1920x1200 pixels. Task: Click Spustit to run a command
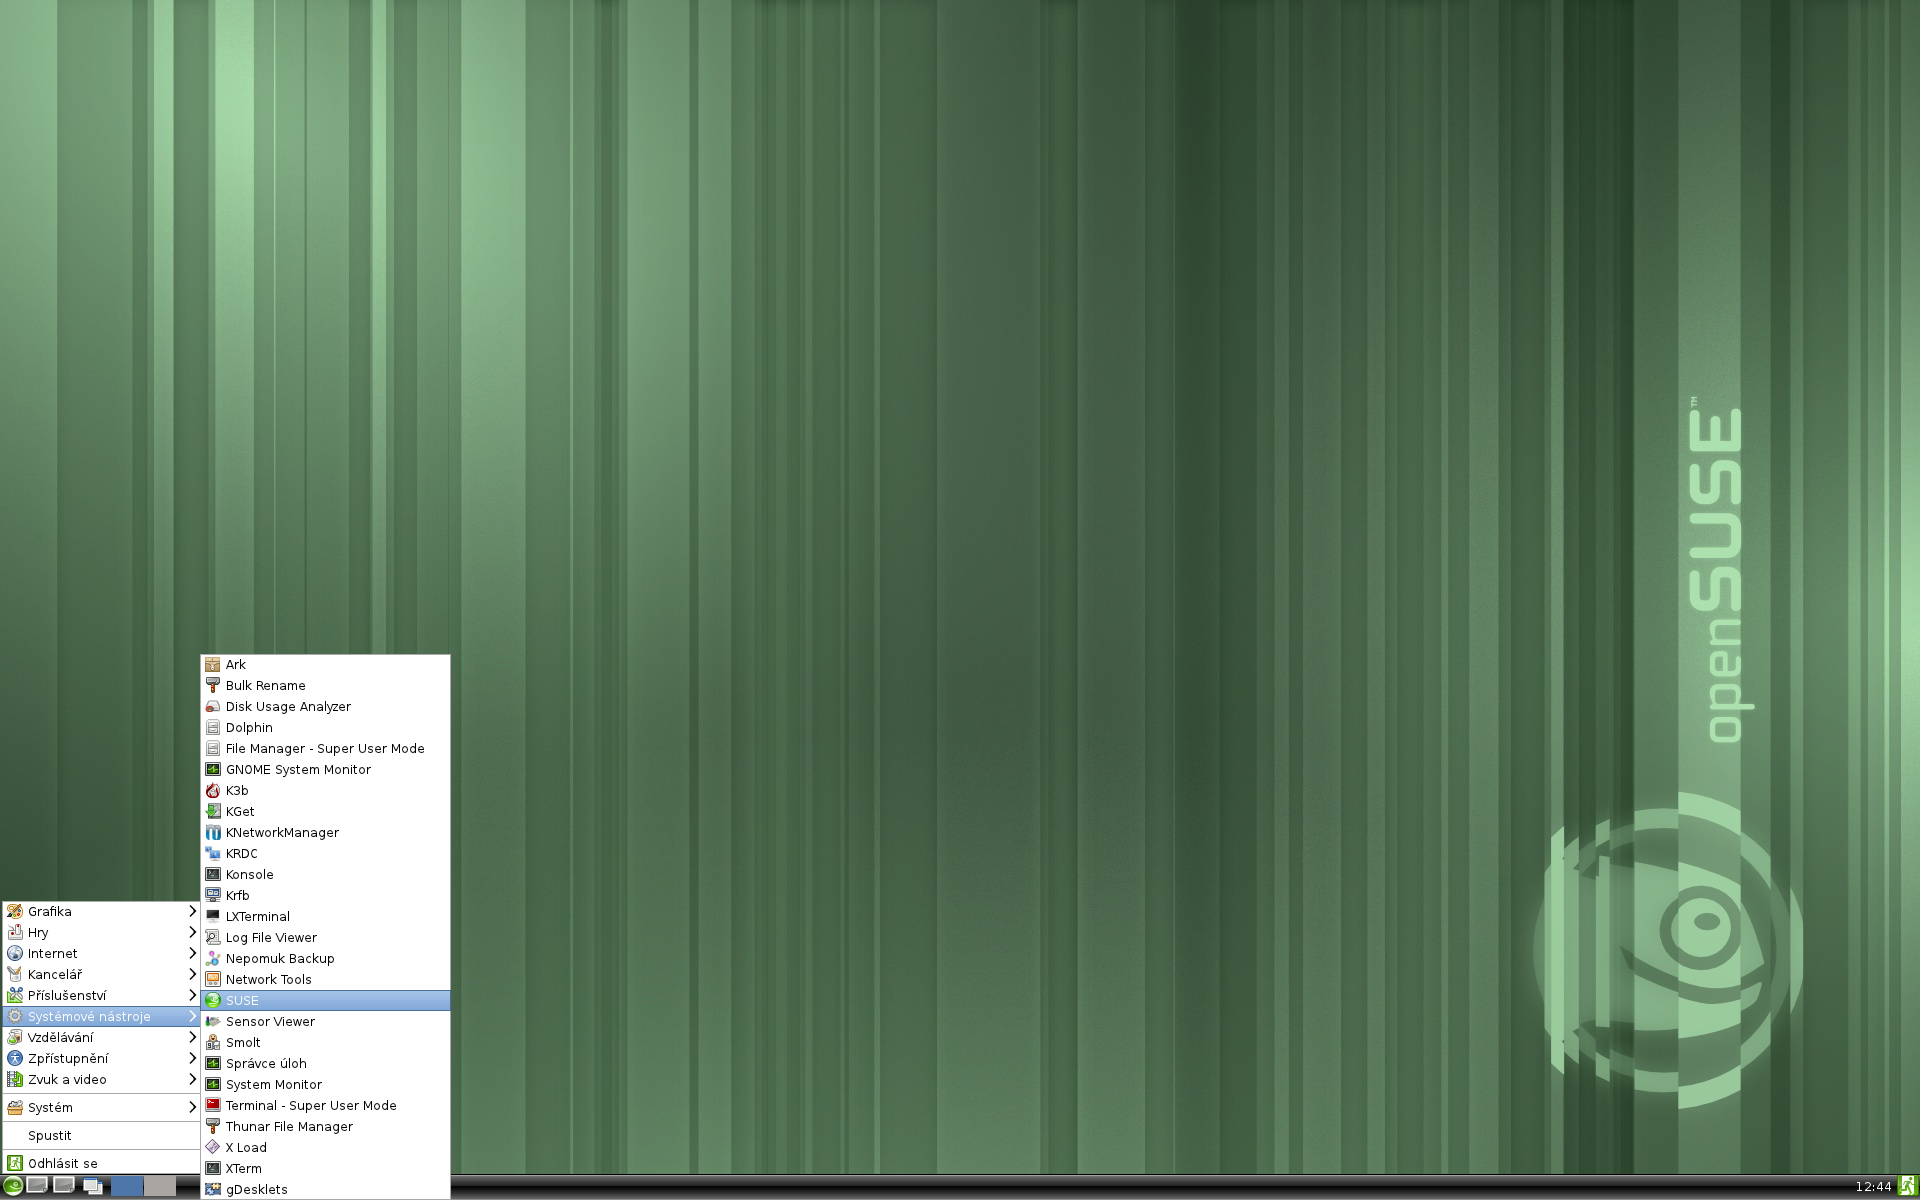pyautogui.click(x=101, y=1135)
